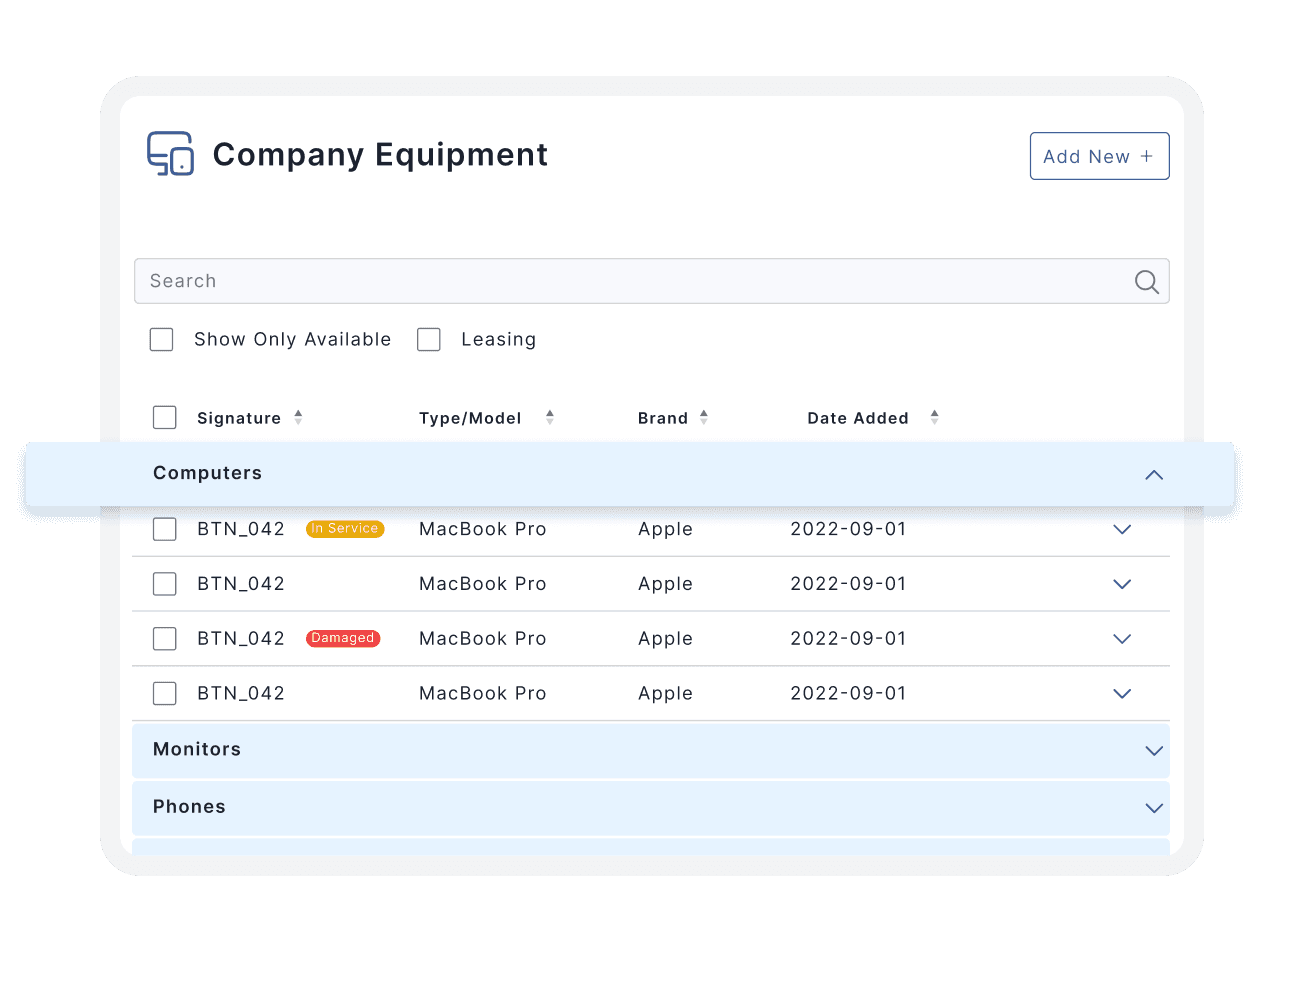
Task: Click the Add New button
Action: 1099,157
